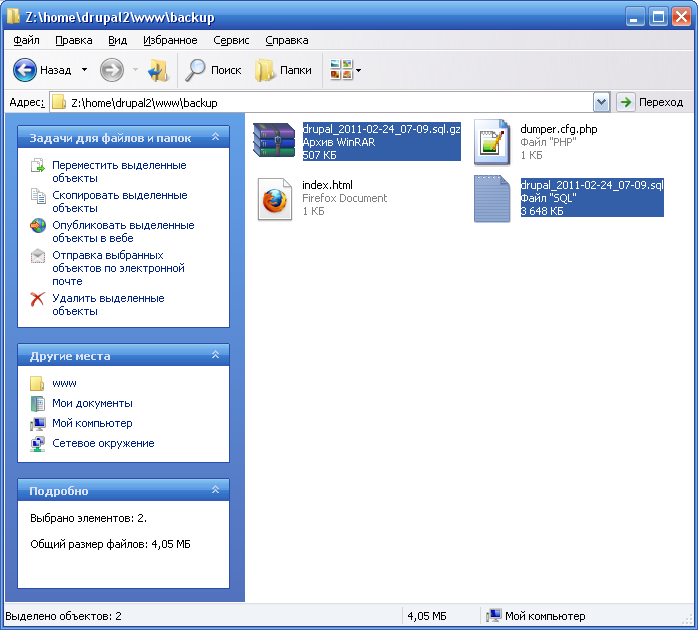Click Скопировать выделенные объекты link
698x630 pixels.
tap(120, 202)
